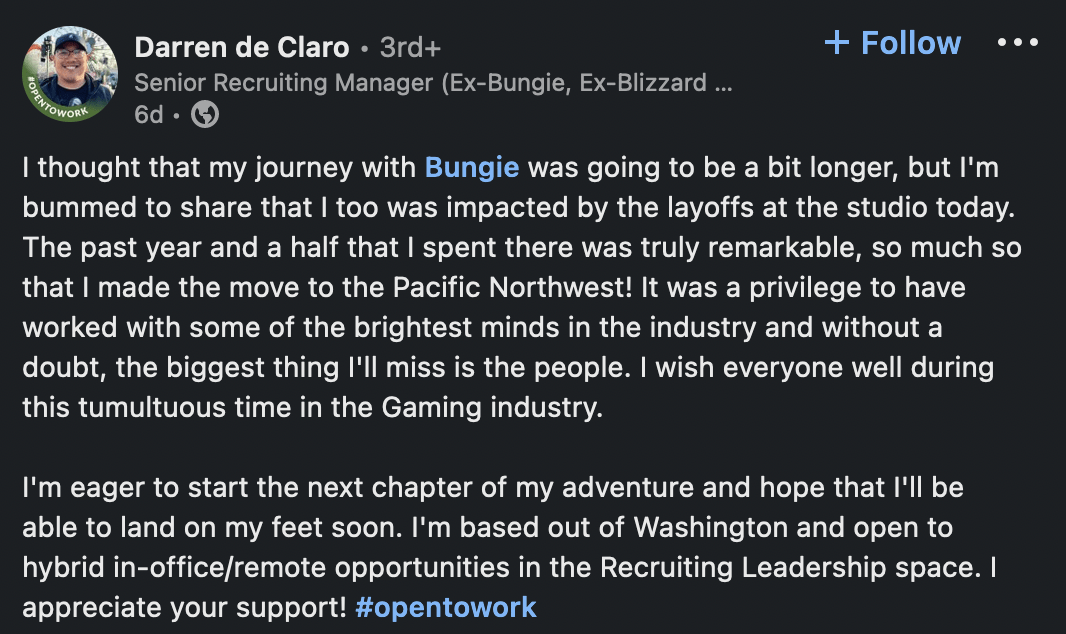Viewport: 1066px width, 634px height.
Task: Click the plus icon beside Follow
Action: click(837, 43)
